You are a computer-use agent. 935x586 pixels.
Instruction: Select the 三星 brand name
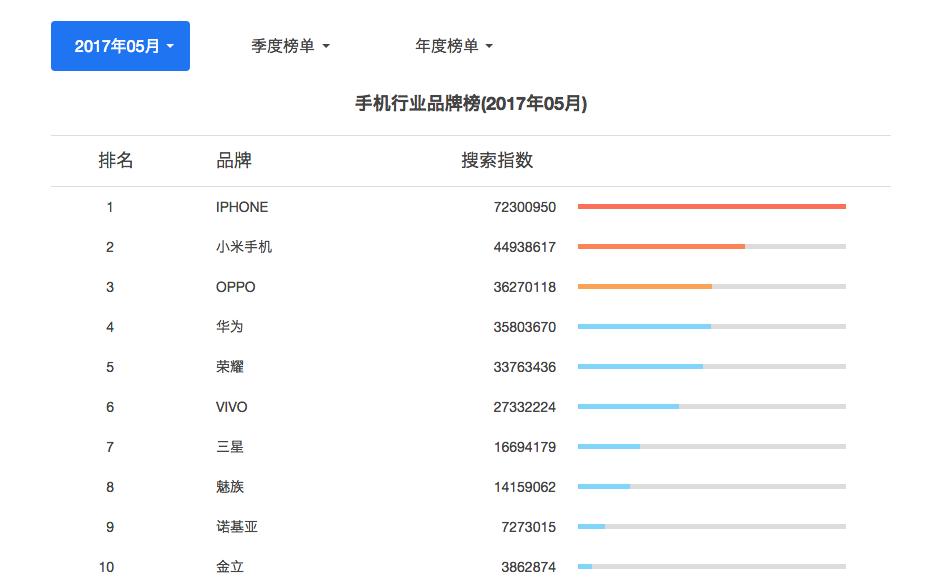coord(230,447)
